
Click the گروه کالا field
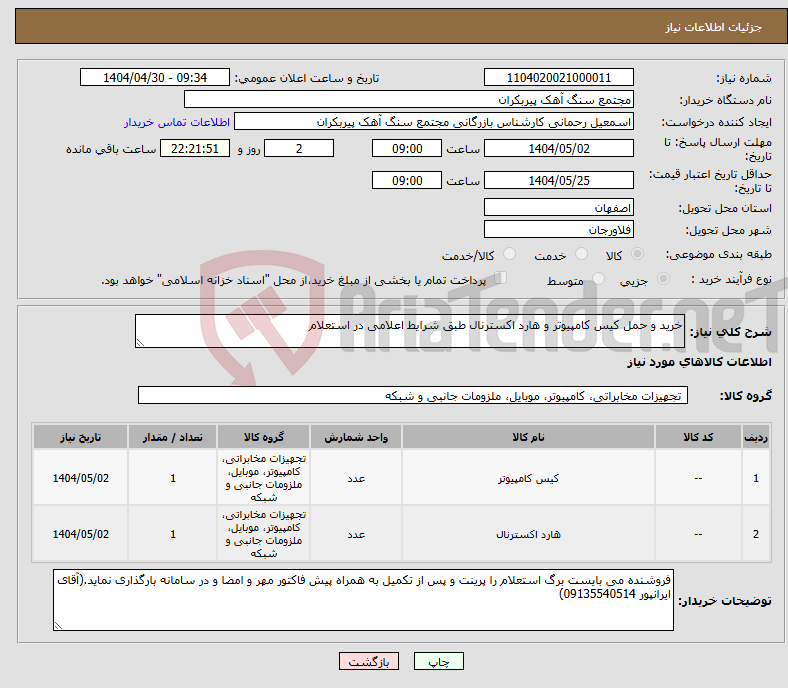click(x=413, y=396)
